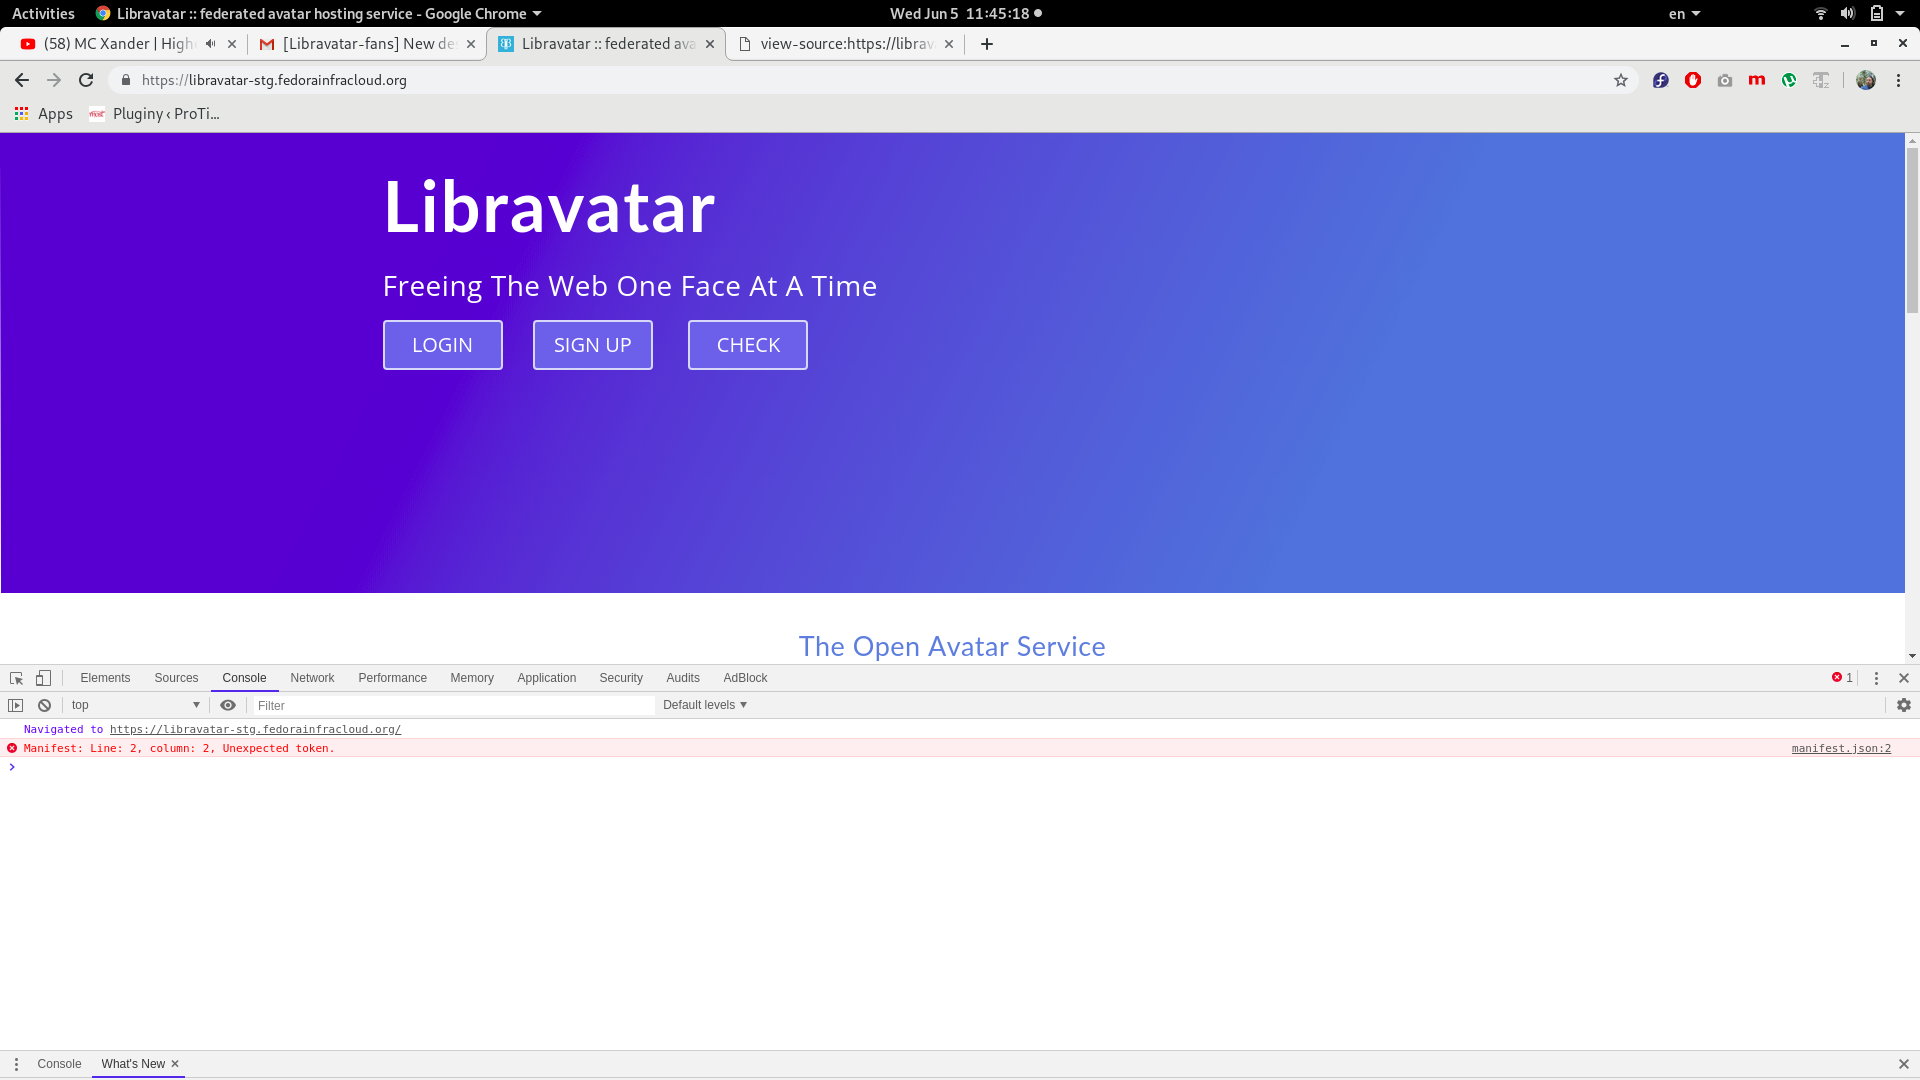Image resolution: width=1920 pixels, height=1080 pixels.
Task: Bookmark page with the star icon
Action: (x=1620, y=80)
